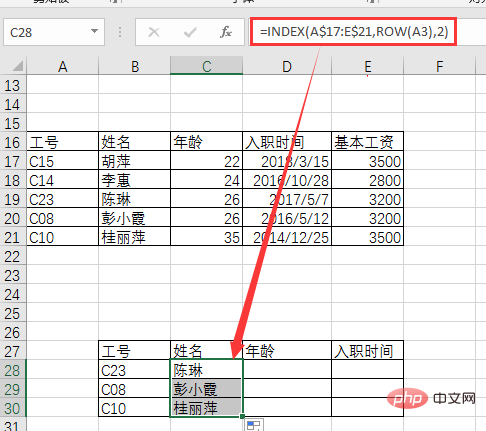Select cell C14 in row 18
The width and height of the screenshot is (486, 431).
pos(63,180)
